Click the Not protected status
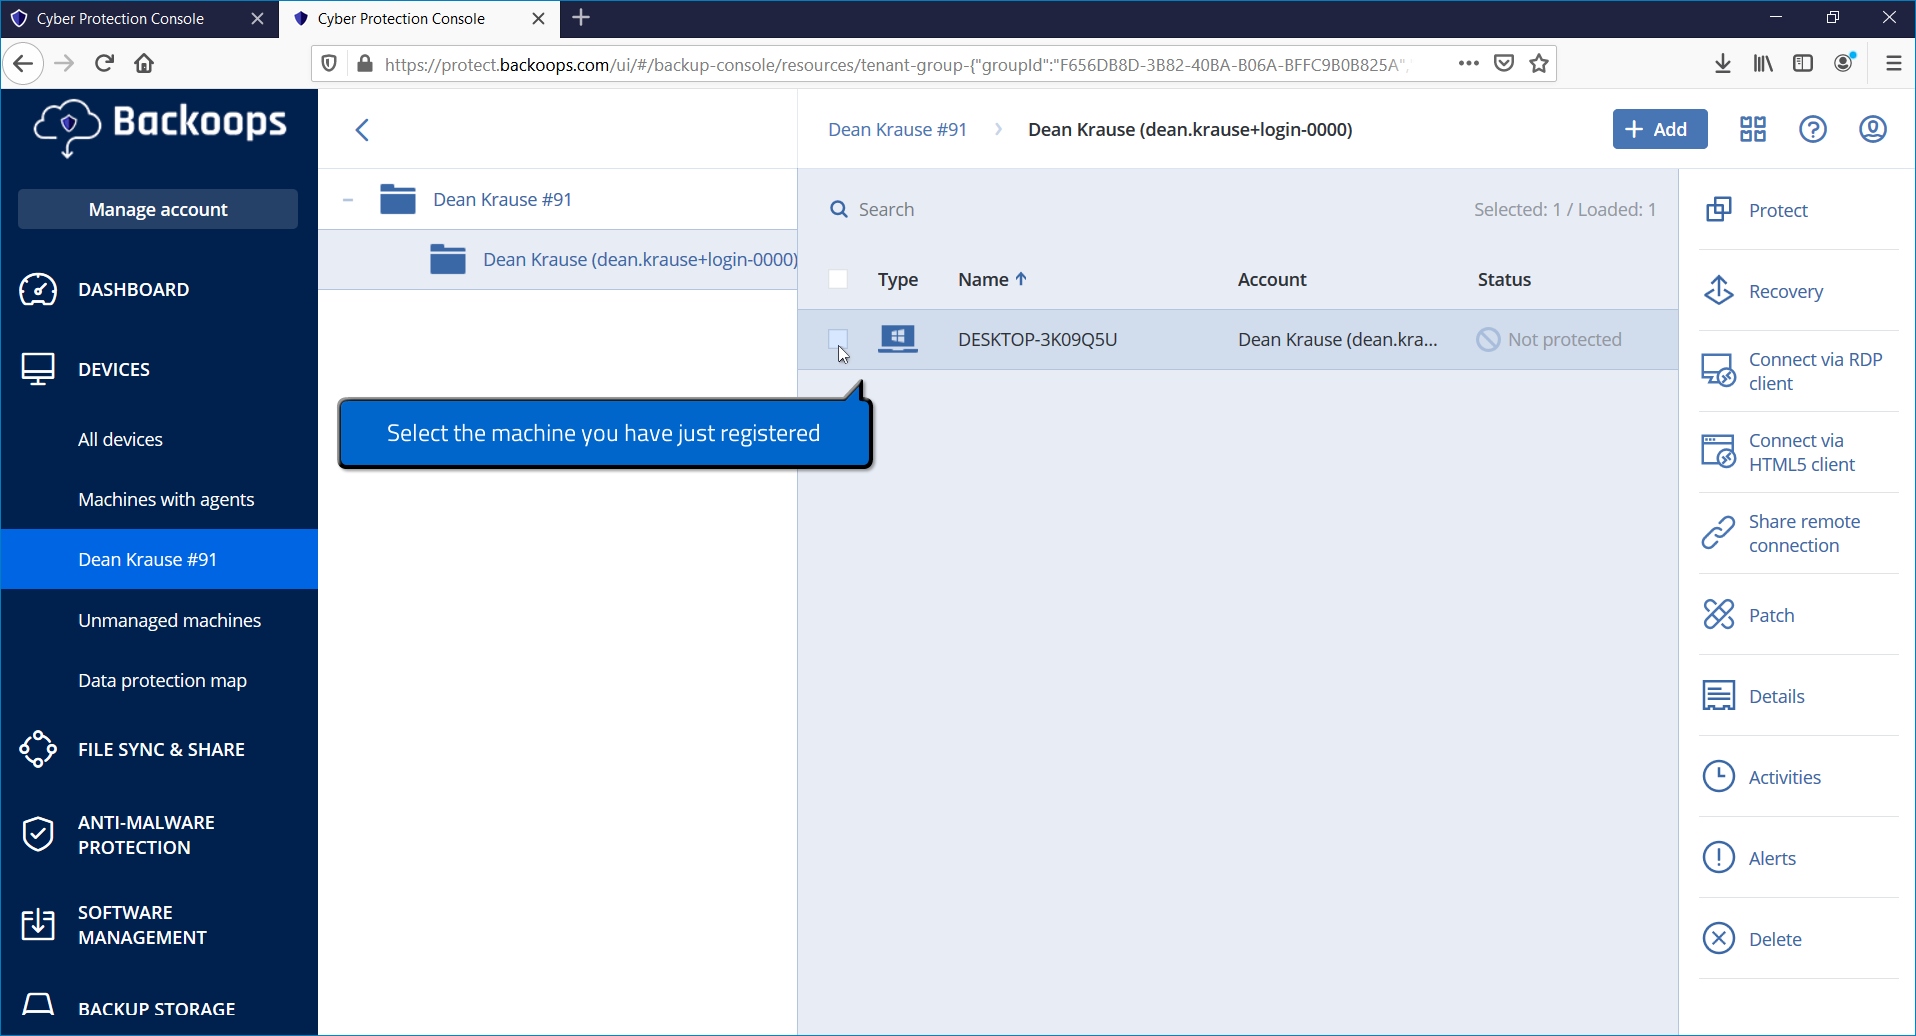The height and width of the screenshot is (1036, 1916). click(x=1550, y=339)
